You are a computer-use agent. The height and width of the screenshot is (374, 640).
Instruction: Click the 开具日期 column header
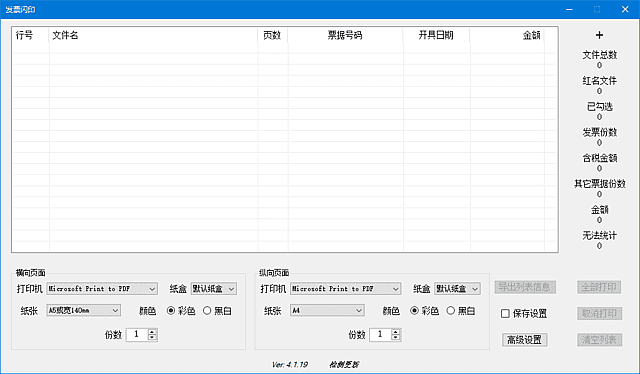[436, 35]
